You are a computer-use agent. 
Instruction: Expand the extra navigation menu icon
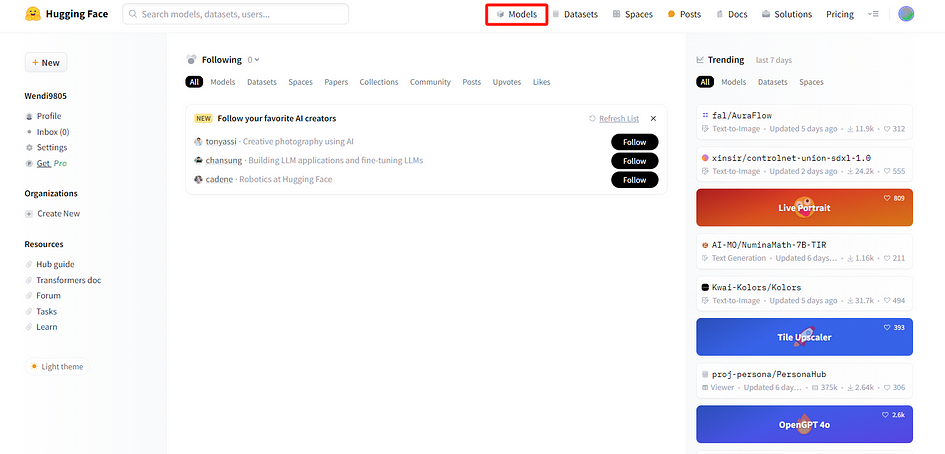pyautogui.click(x=873, y=14)
